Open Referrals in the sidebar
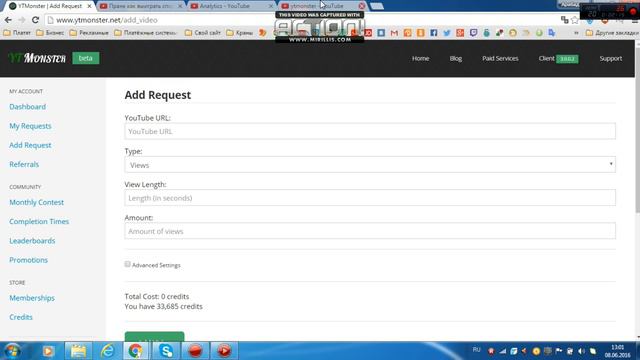This screenshot has height=360, width=640. [24, 164]
